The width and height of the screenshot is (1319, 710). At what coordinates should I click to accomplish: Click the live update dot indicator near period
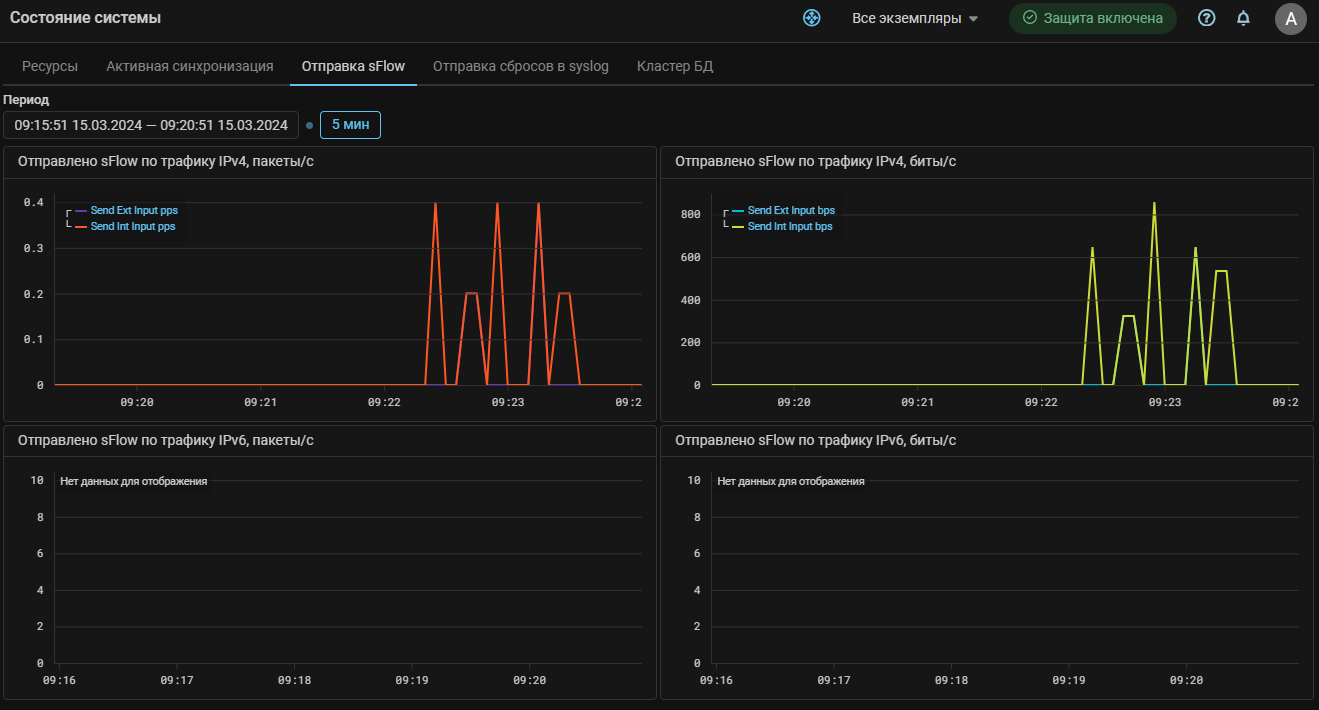click(x=309, y=125)
